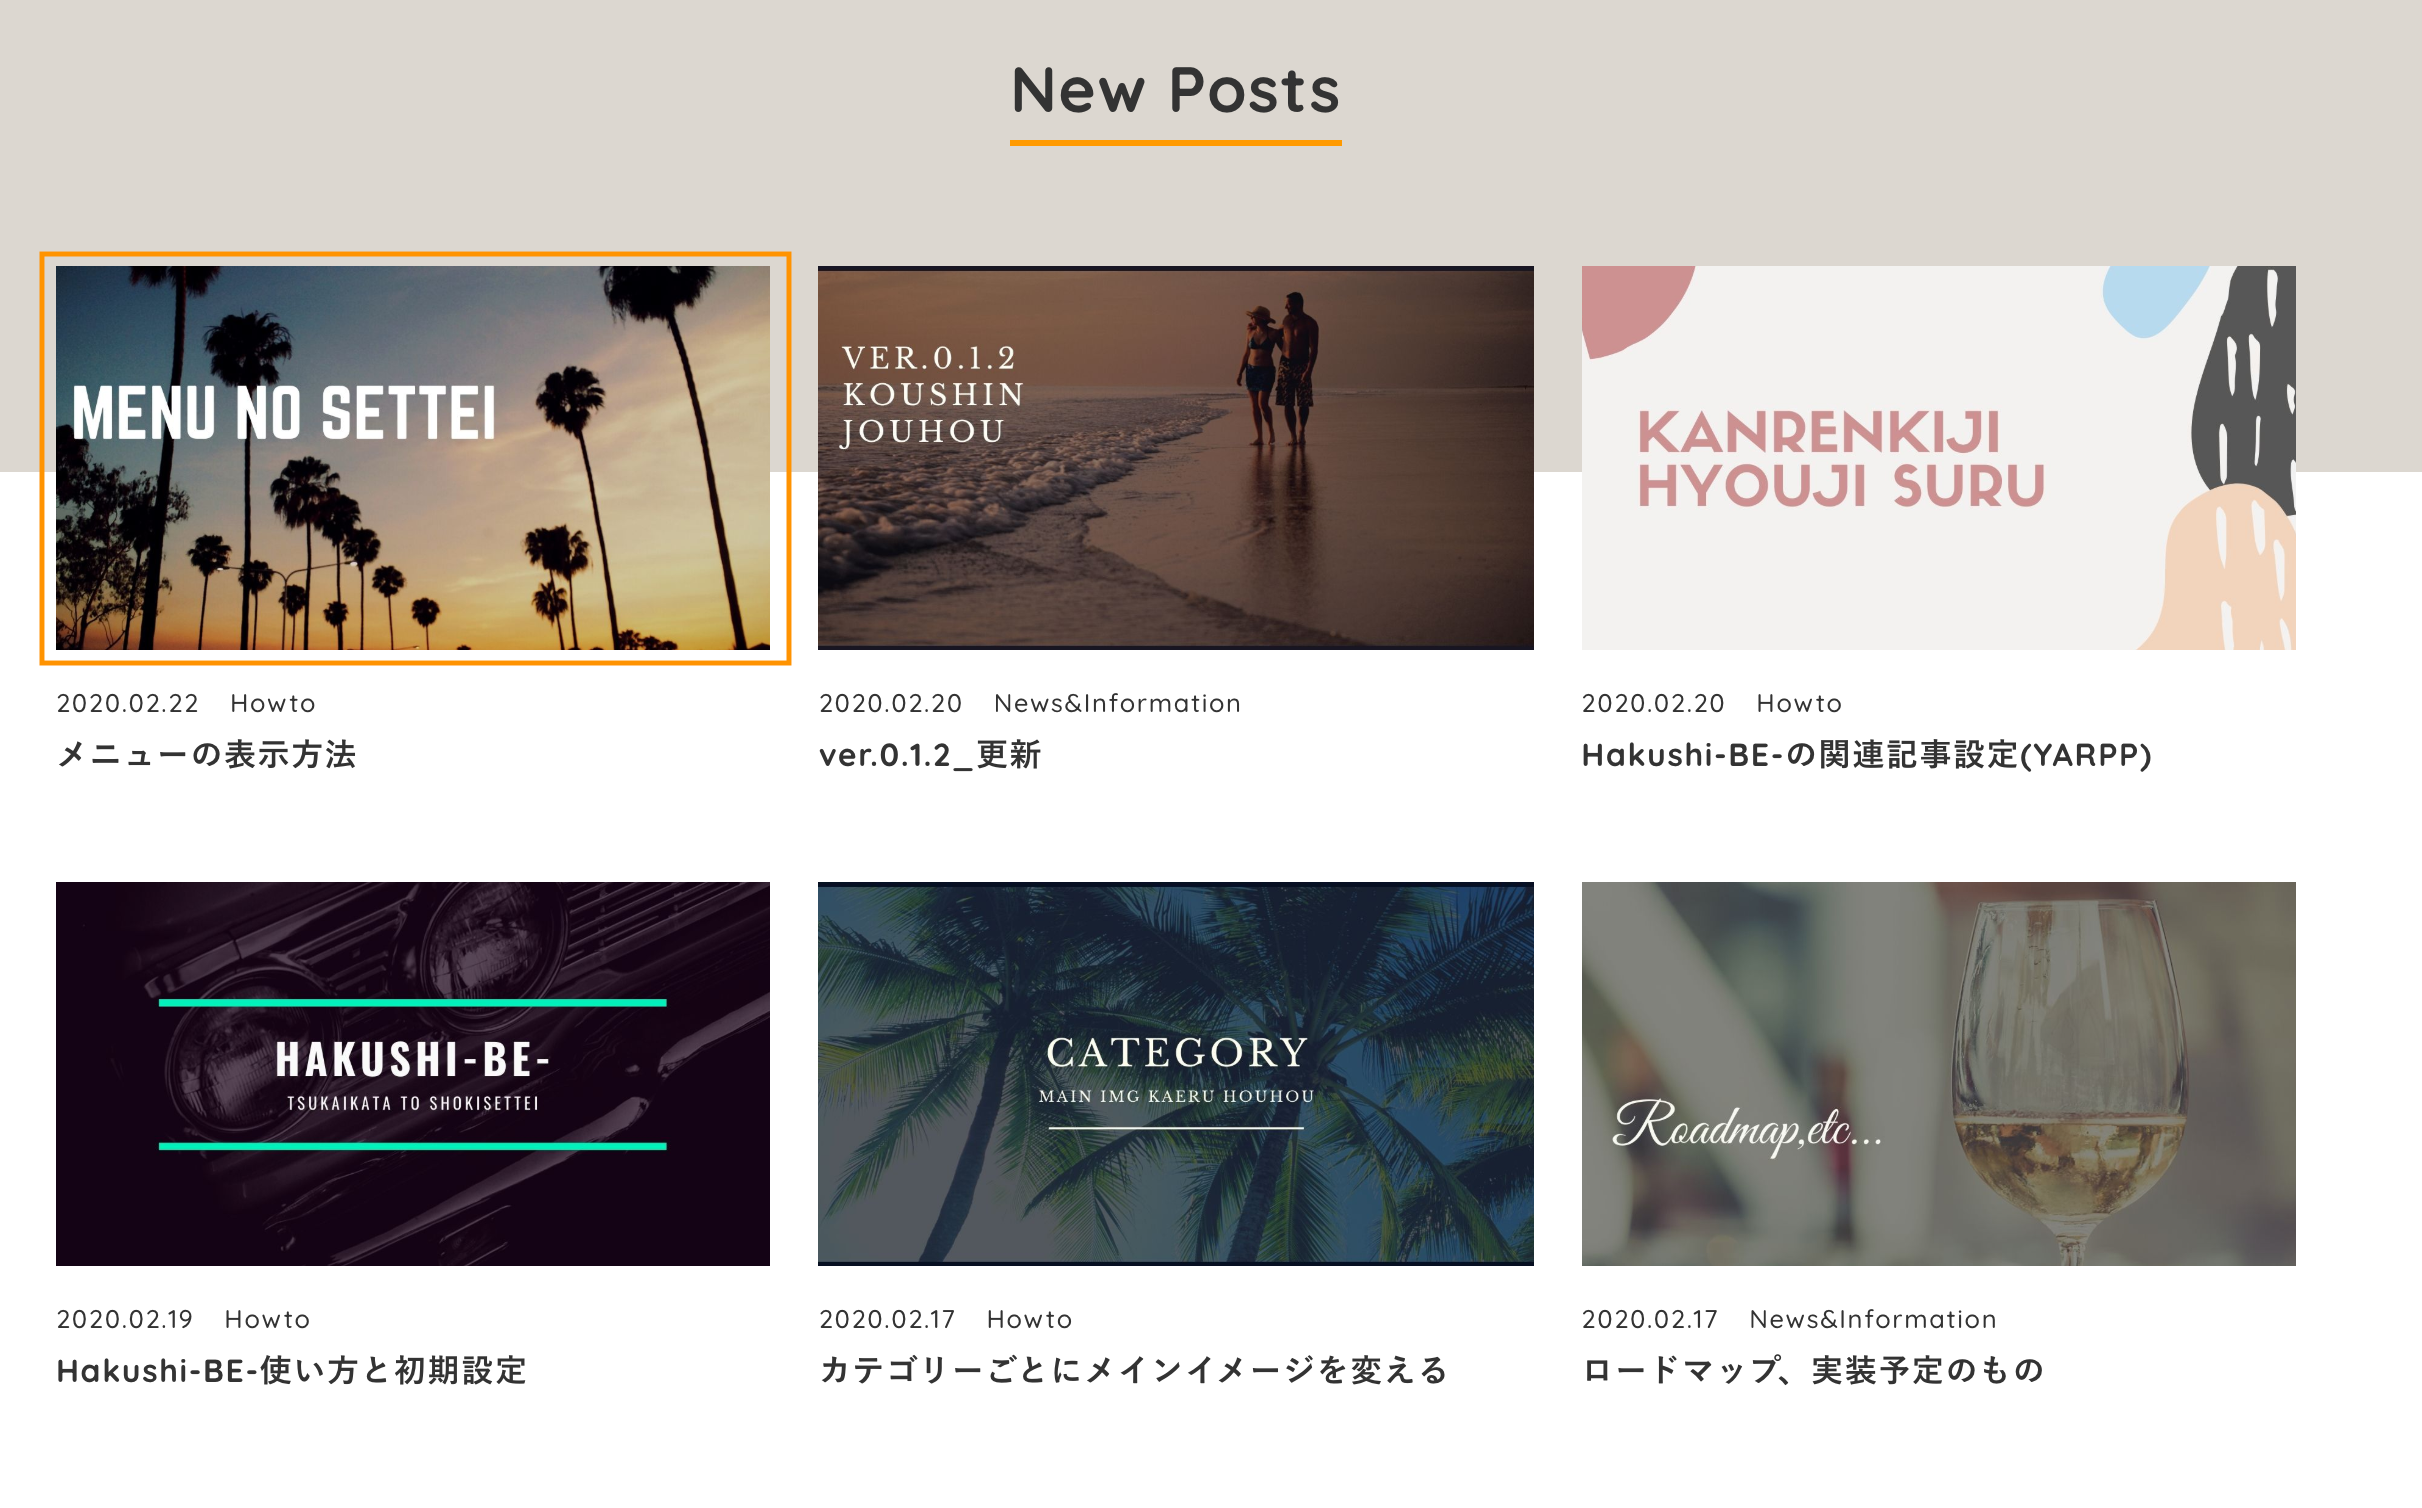2422x1508 pixels.
Task: Open the CATEGORY palm leaves thumbnail
Action: pos(1175,1073)
